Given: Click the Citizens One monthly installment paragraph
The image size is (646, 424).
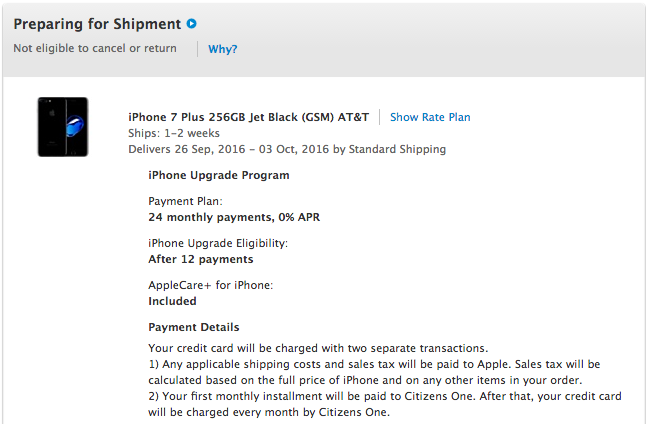Looking at the screenshot, I should click(x=385, y=404).
